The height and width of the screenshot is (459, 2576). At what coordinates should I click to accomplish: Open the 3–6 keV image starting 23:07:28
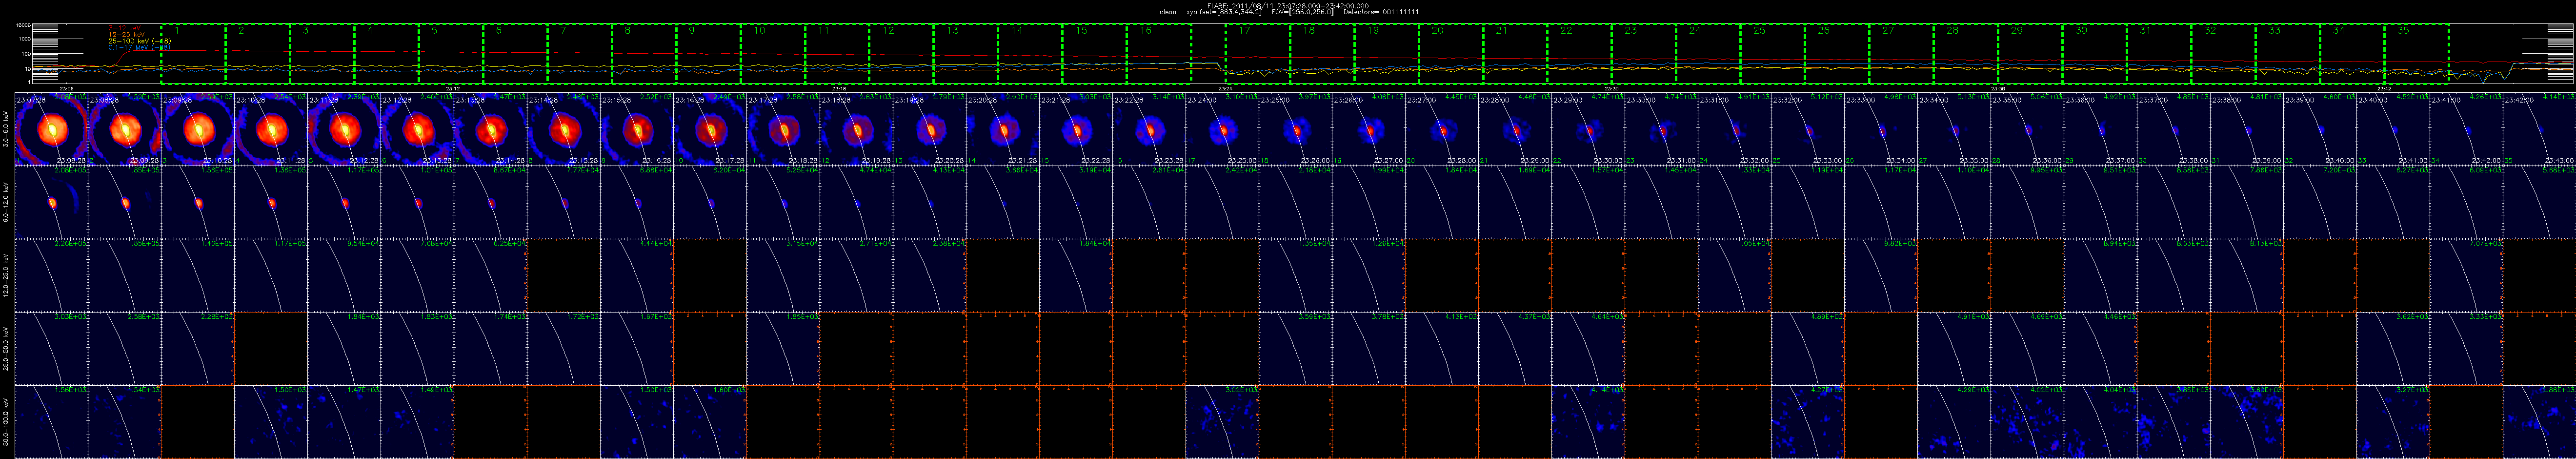(x=51, y=129)
